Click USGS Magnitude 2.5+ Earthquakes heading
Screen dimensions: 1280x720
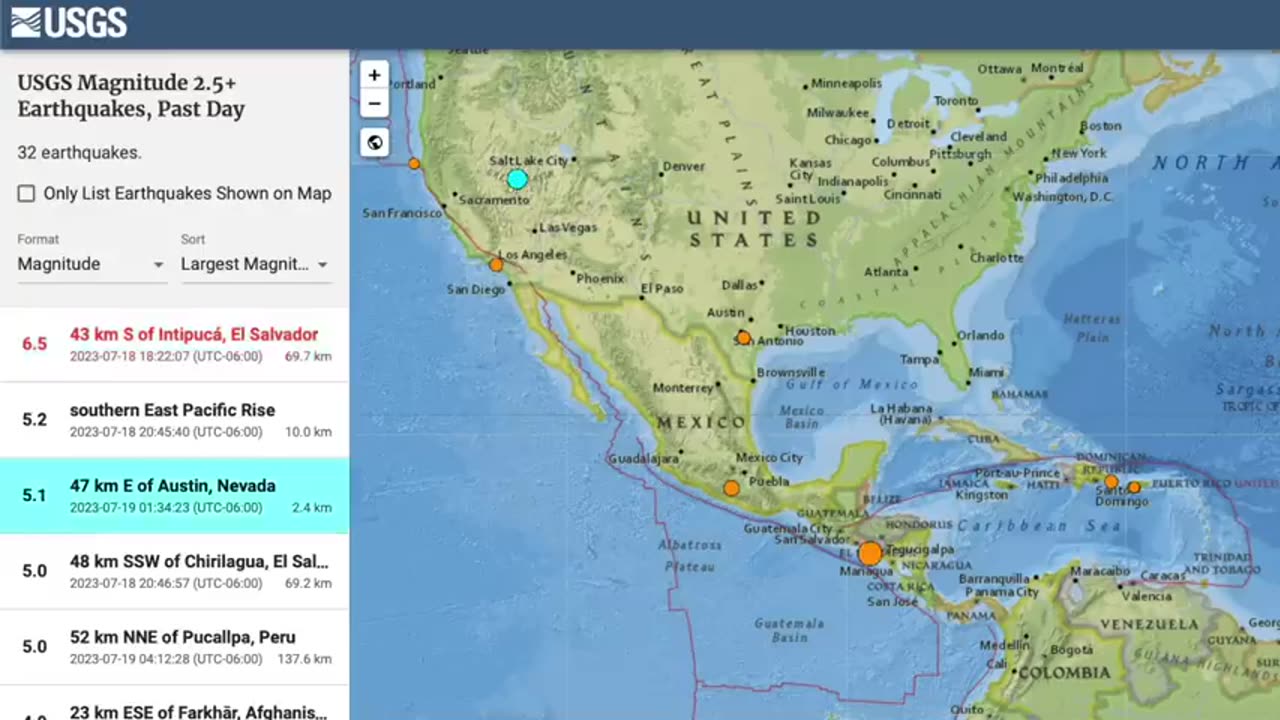[131, 96]
